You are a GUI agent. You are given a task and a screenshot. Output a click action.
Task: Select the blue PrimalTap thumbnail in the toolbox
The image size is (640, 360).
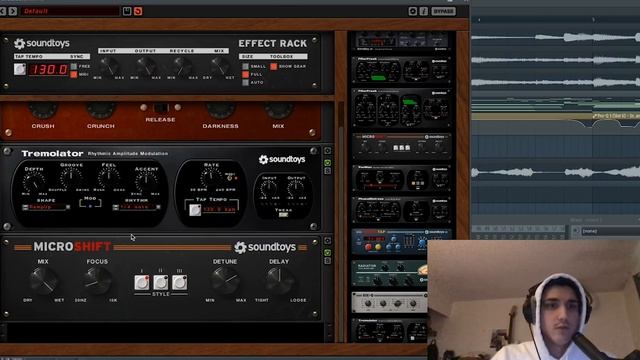tap(402, 242)
